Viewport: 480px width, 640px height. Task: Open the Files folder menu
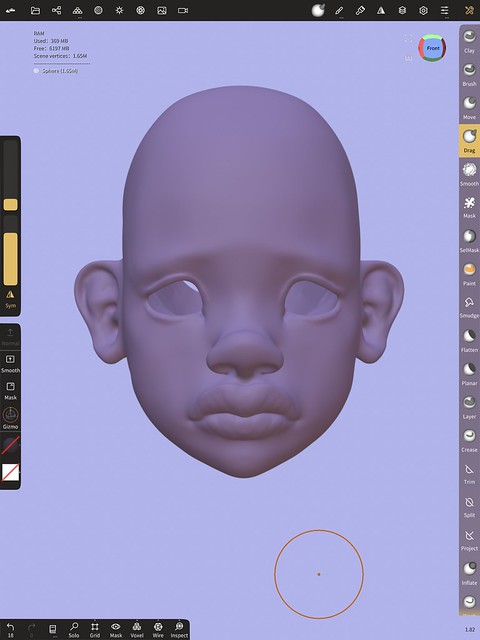(36, 11)
